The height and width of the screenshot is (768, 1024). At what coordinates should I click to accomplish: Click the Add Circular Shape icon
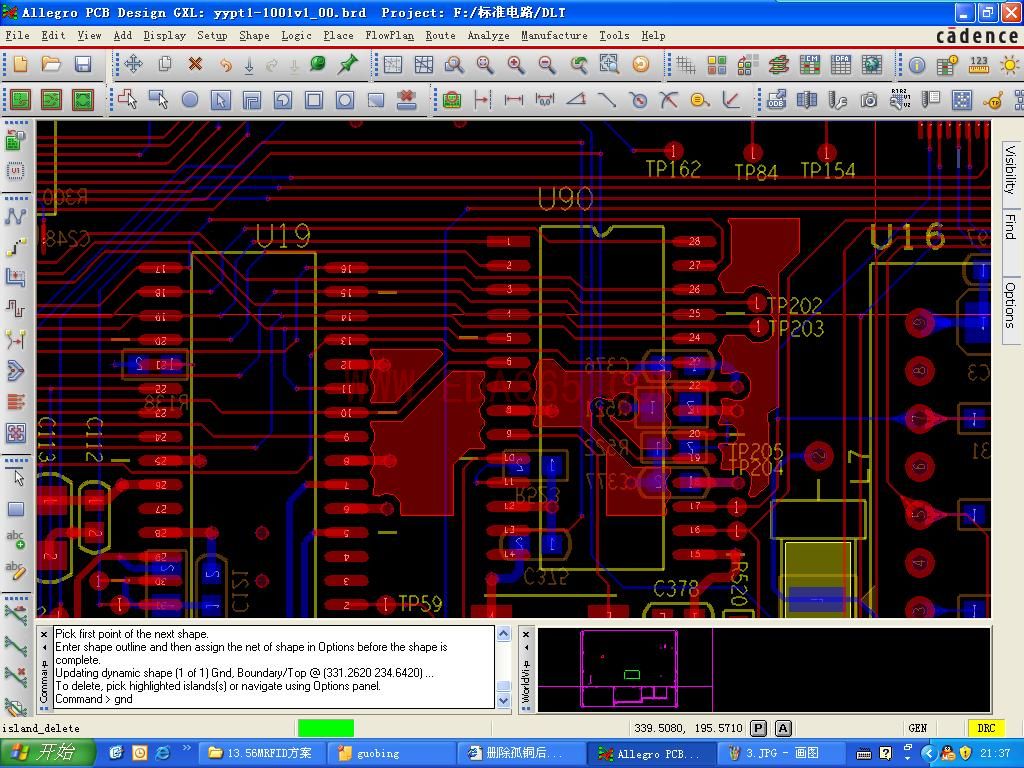point(189,100)
